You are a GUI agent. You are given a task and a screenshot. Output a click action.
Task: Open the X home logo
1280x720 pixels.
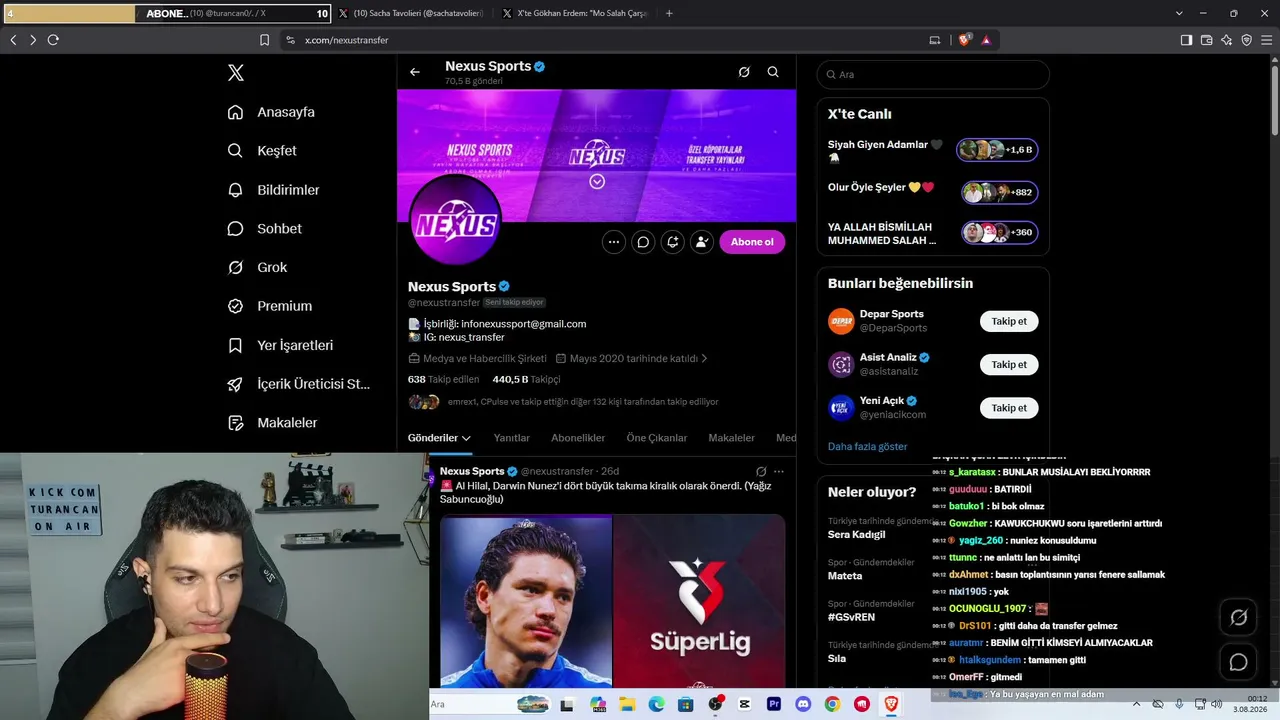click(x=236, y=73)
